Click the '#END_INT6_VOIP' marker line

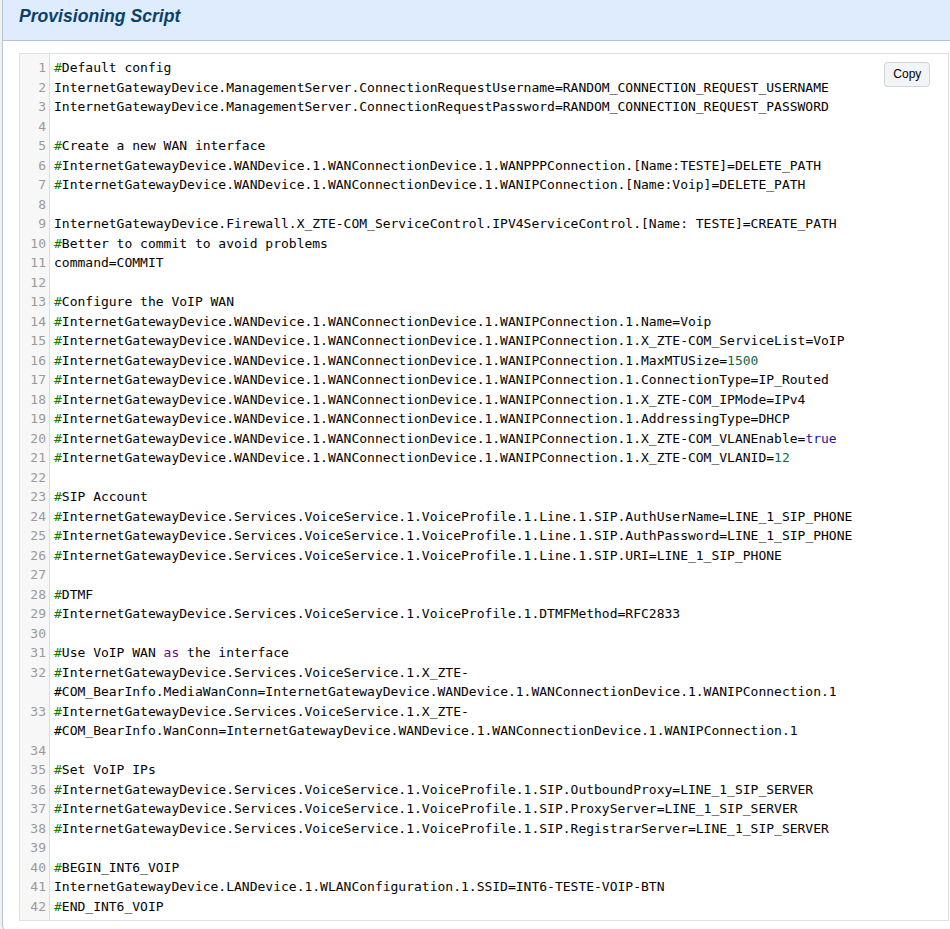tap(109, 907)
